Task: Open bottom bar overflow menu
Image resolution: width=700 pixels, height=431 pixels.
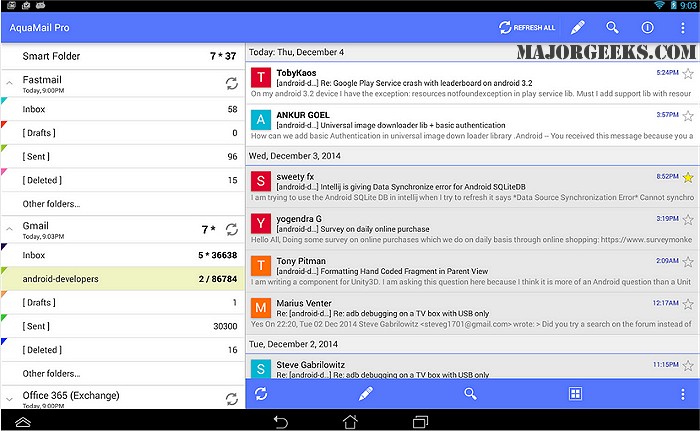Action: [683, 394]
